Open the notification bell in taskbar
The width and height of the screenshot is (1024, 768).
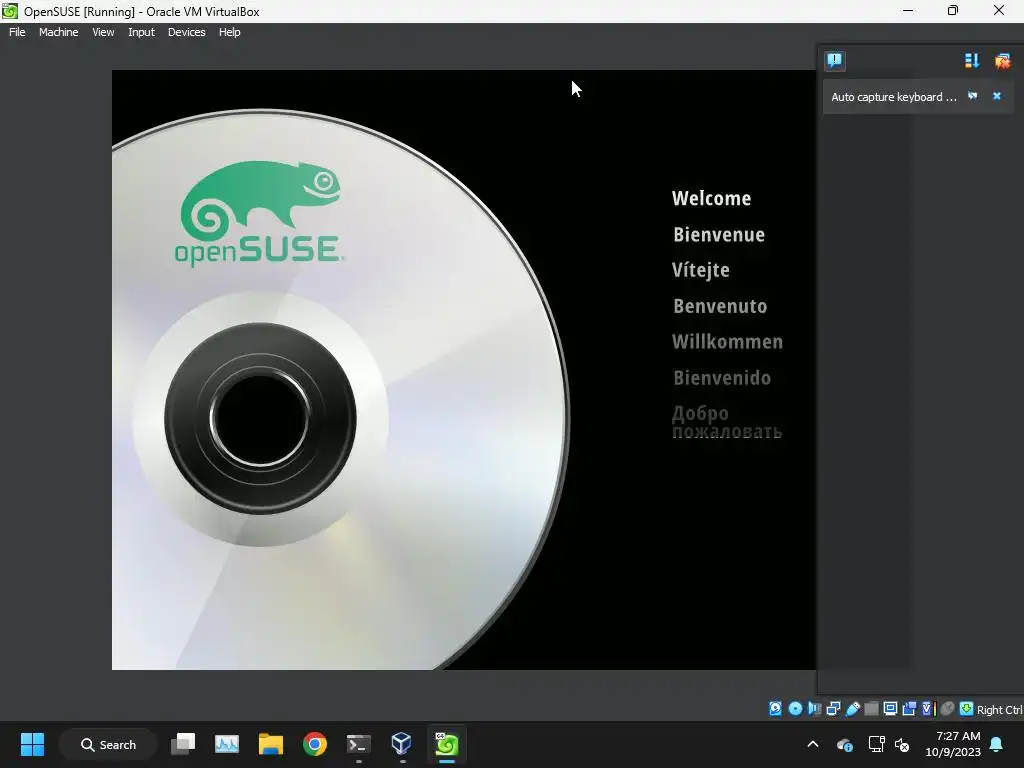point(997,744)
